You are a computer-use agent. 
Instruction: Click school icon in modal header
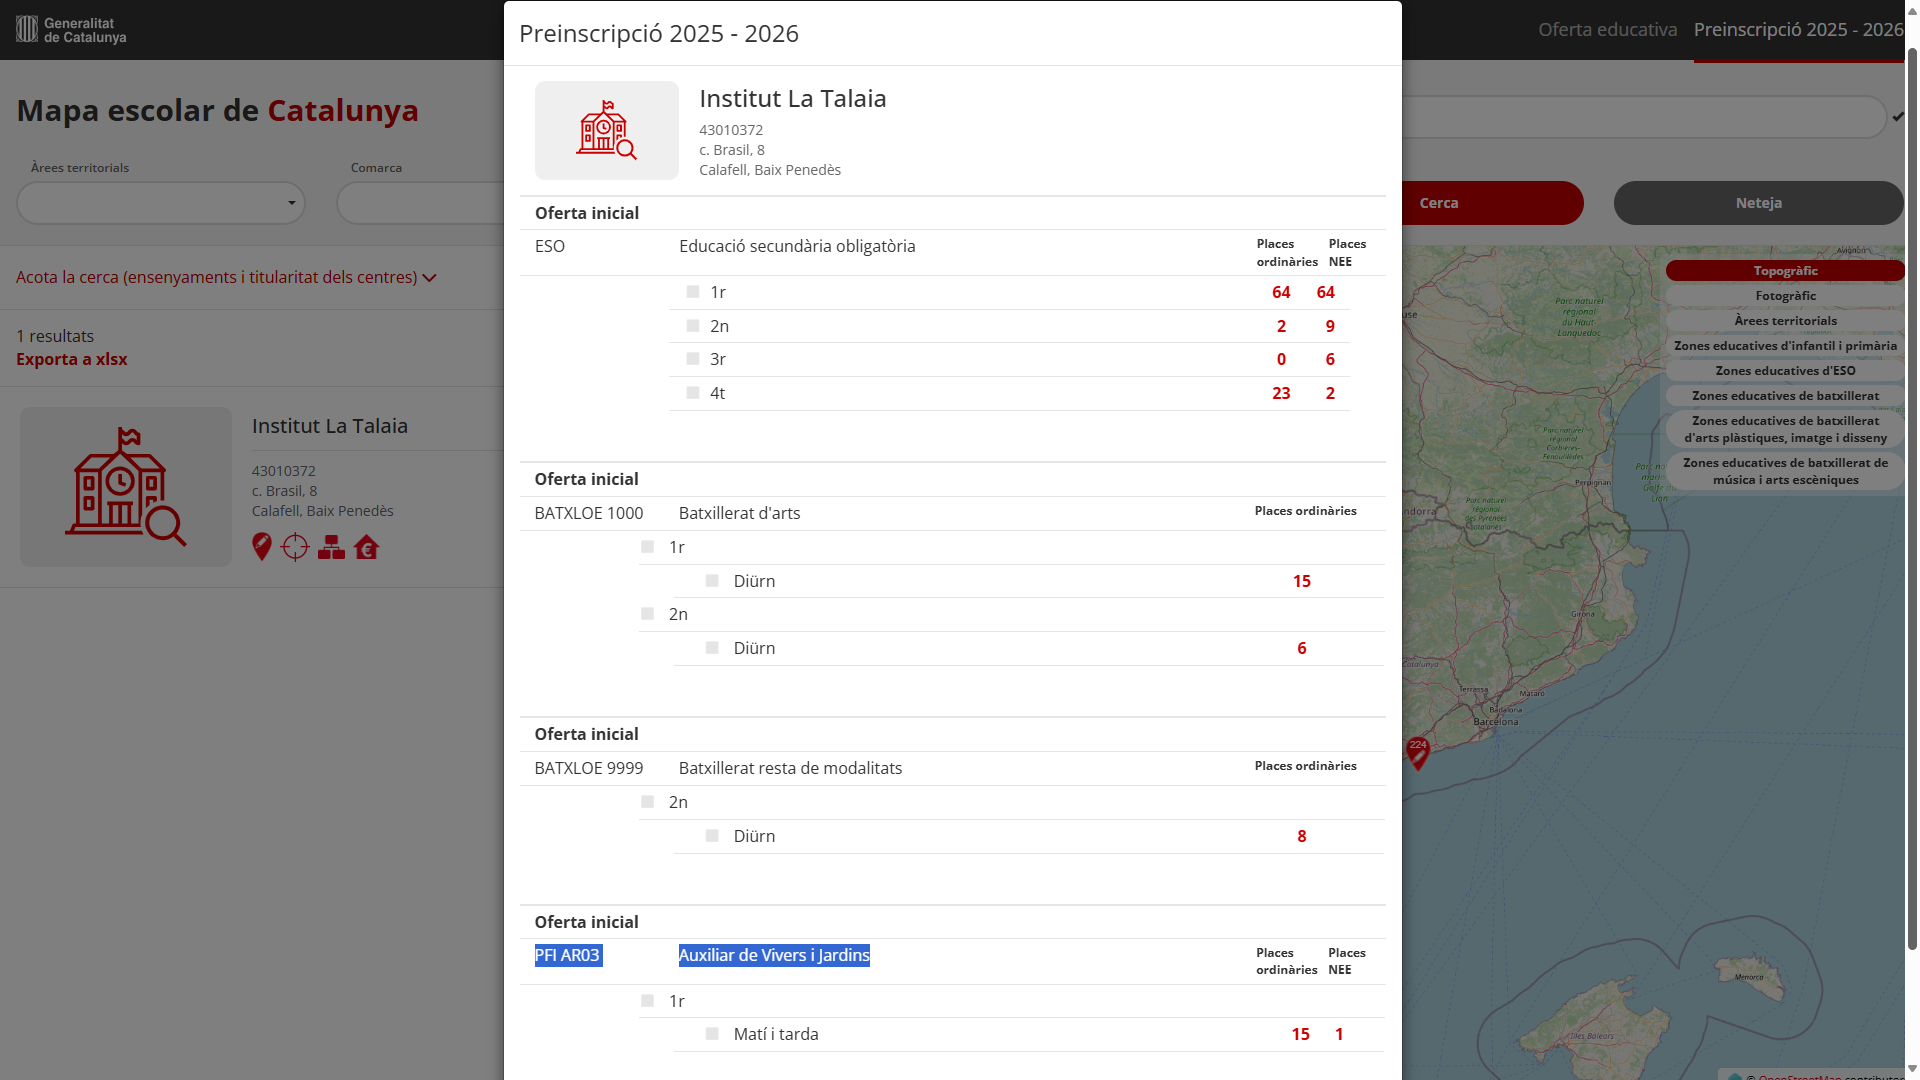[x=606, y=130]
